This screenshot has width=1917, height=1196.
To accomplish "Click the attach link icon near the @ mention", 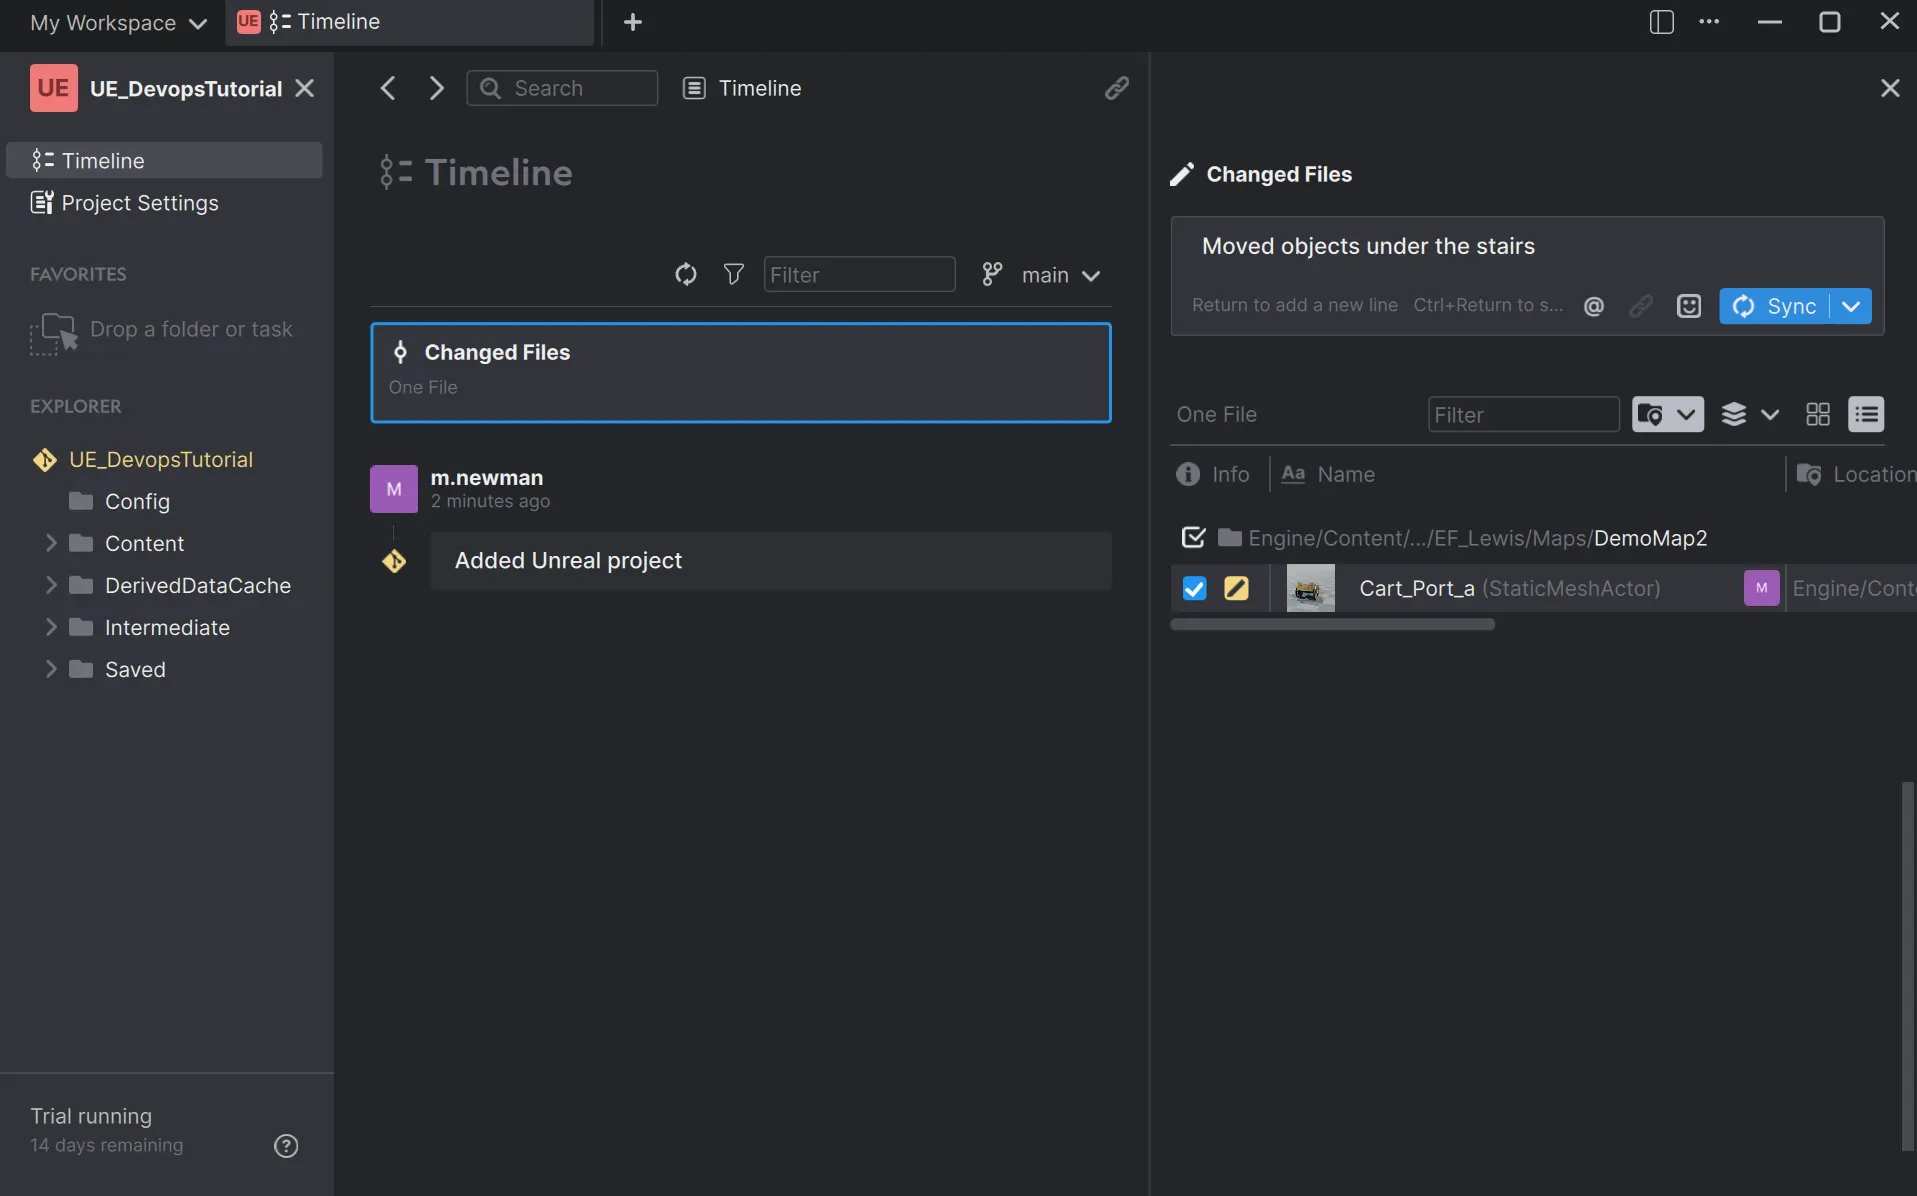I will [x=1642, y=306].
